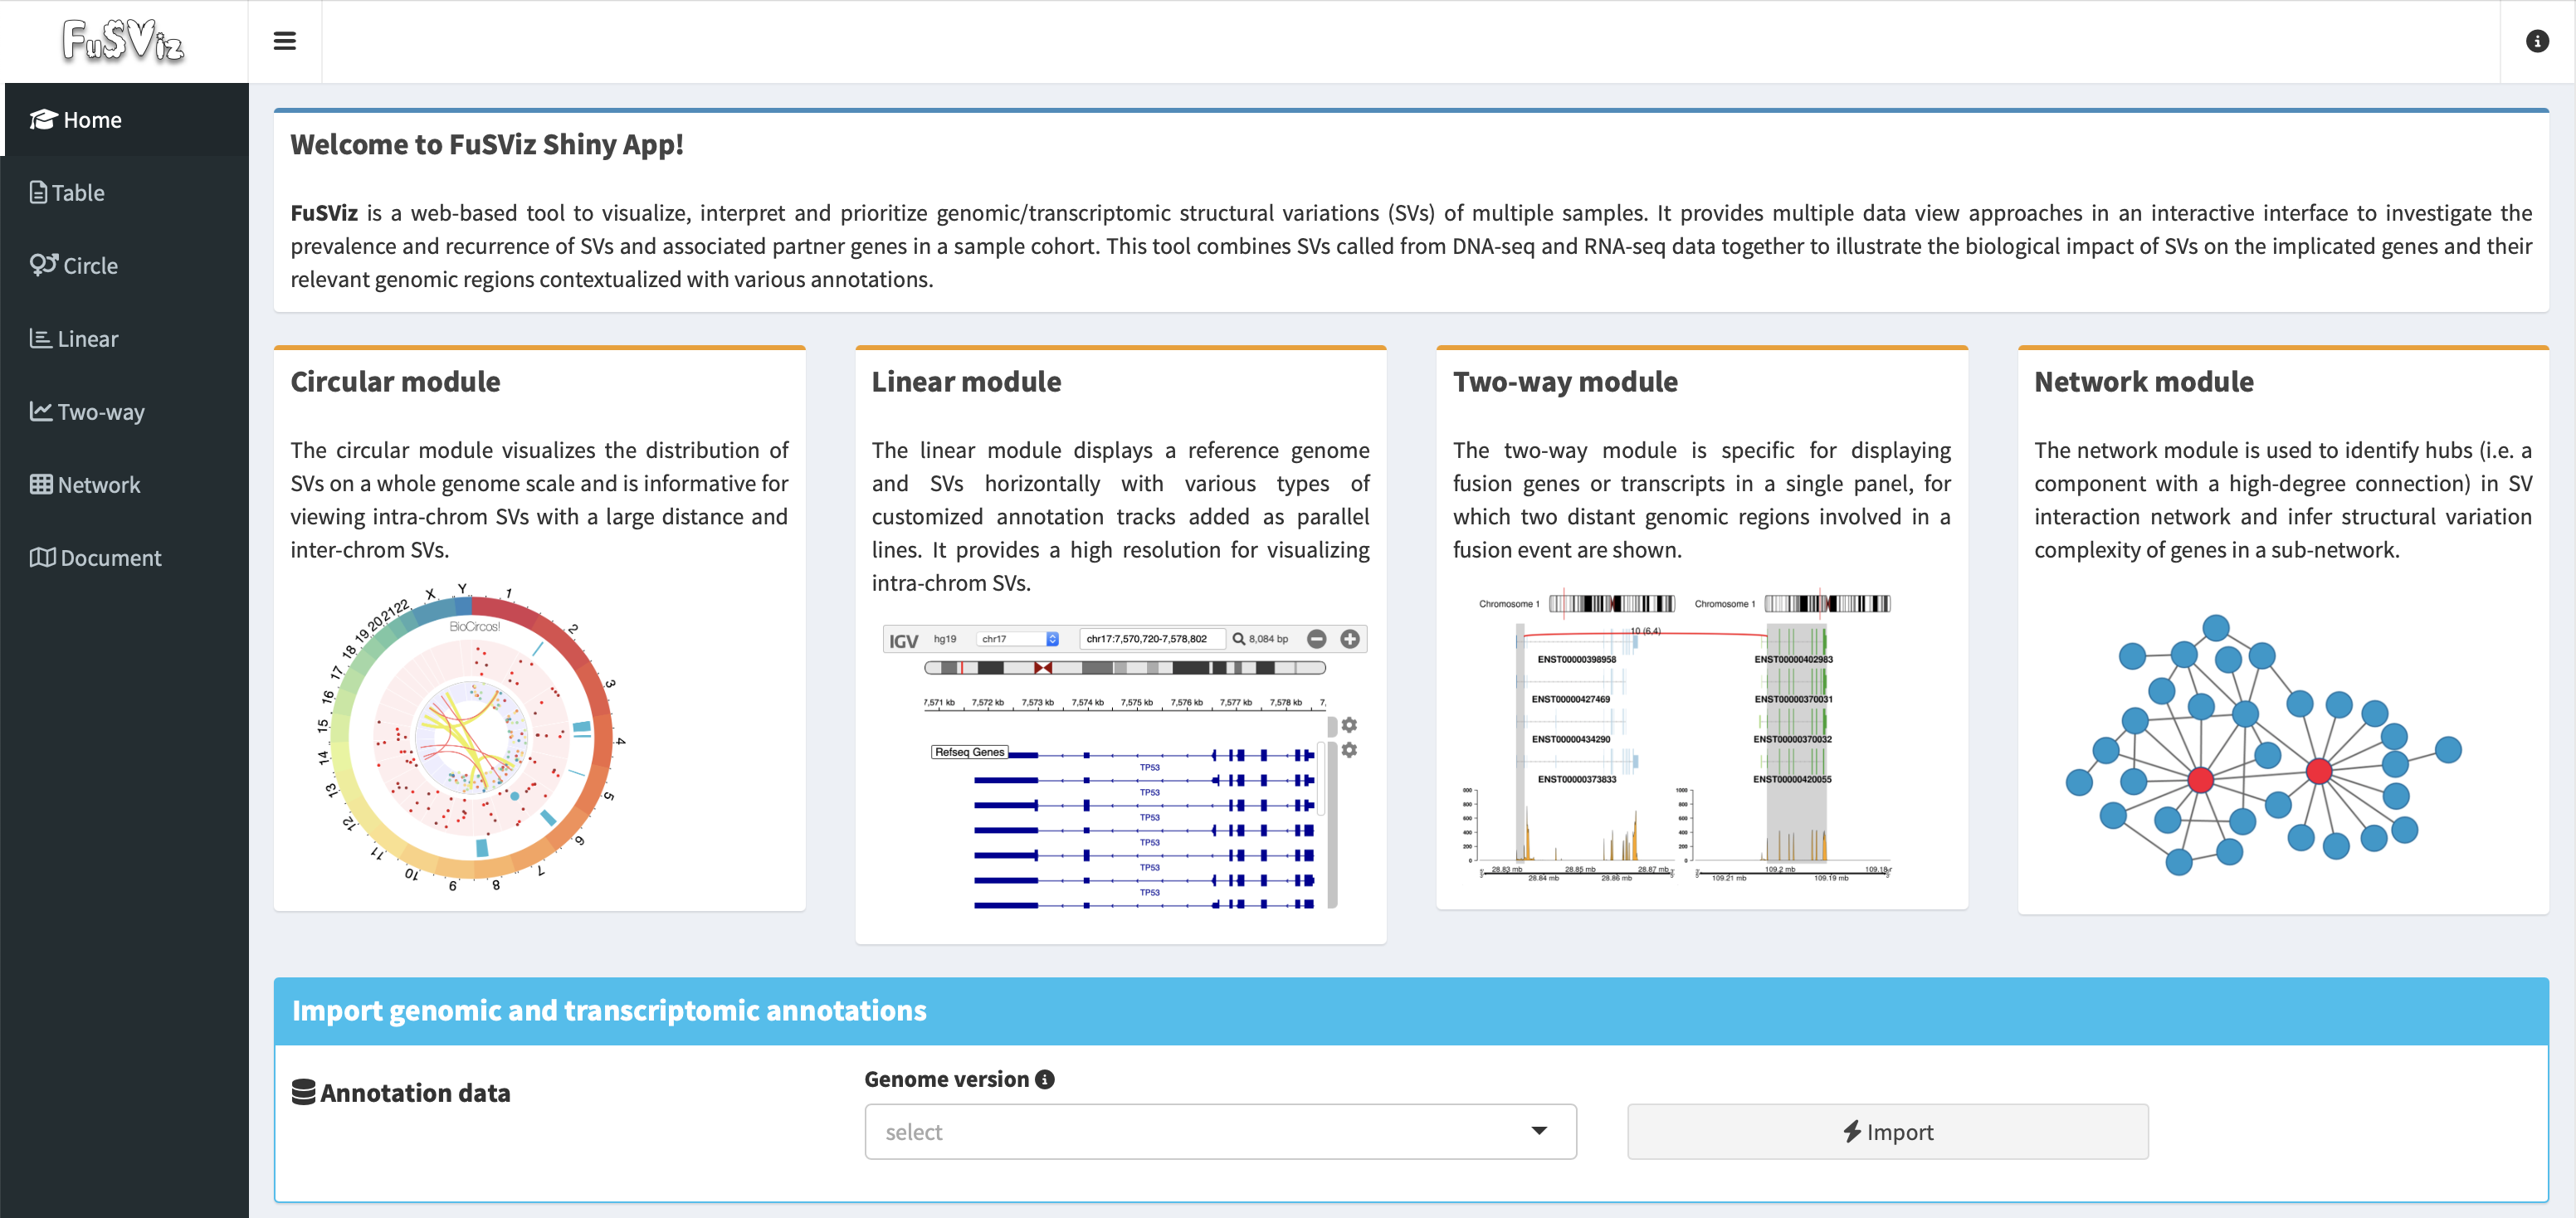
Task: Expand the Genome version select dropdown
Action: 1220,1132
